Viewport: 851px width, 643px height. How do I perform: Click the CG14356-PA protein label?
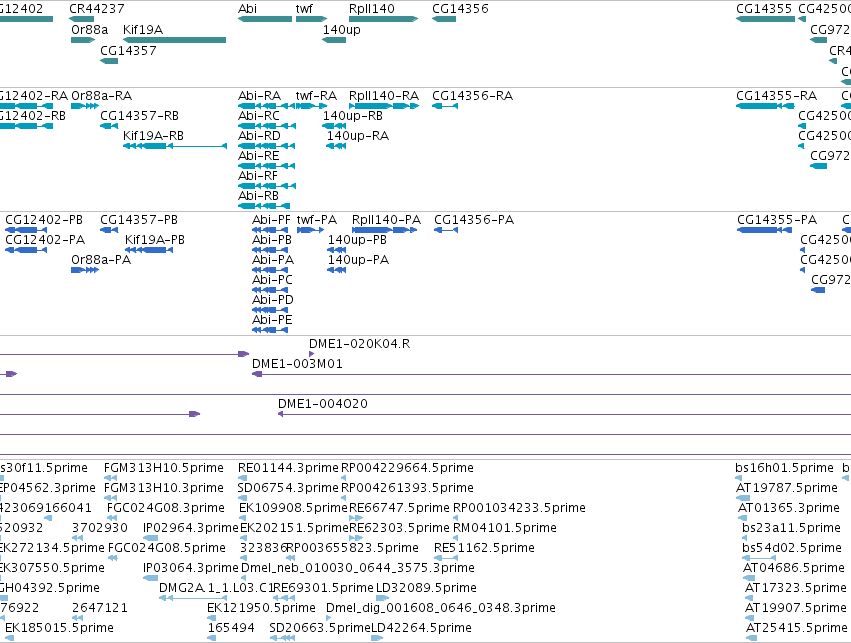tap(474, 220)
